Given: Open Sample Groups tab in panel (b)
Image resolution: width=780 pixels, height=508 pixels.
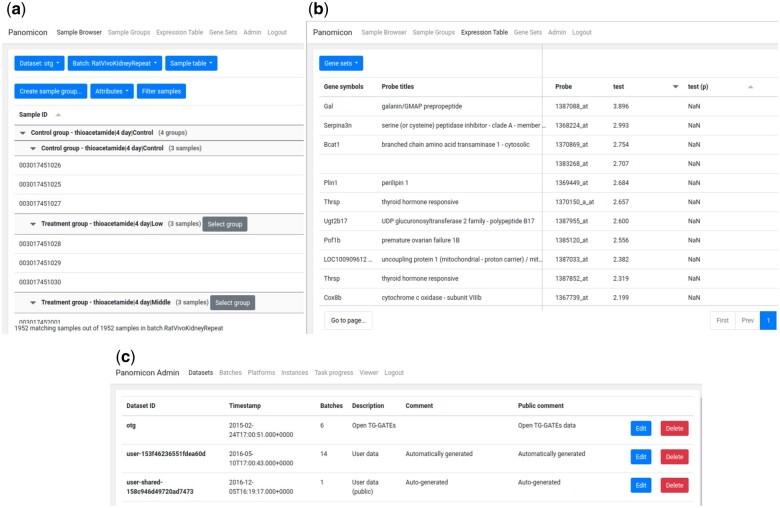Looking at the screenshot, I should [434, 32].
